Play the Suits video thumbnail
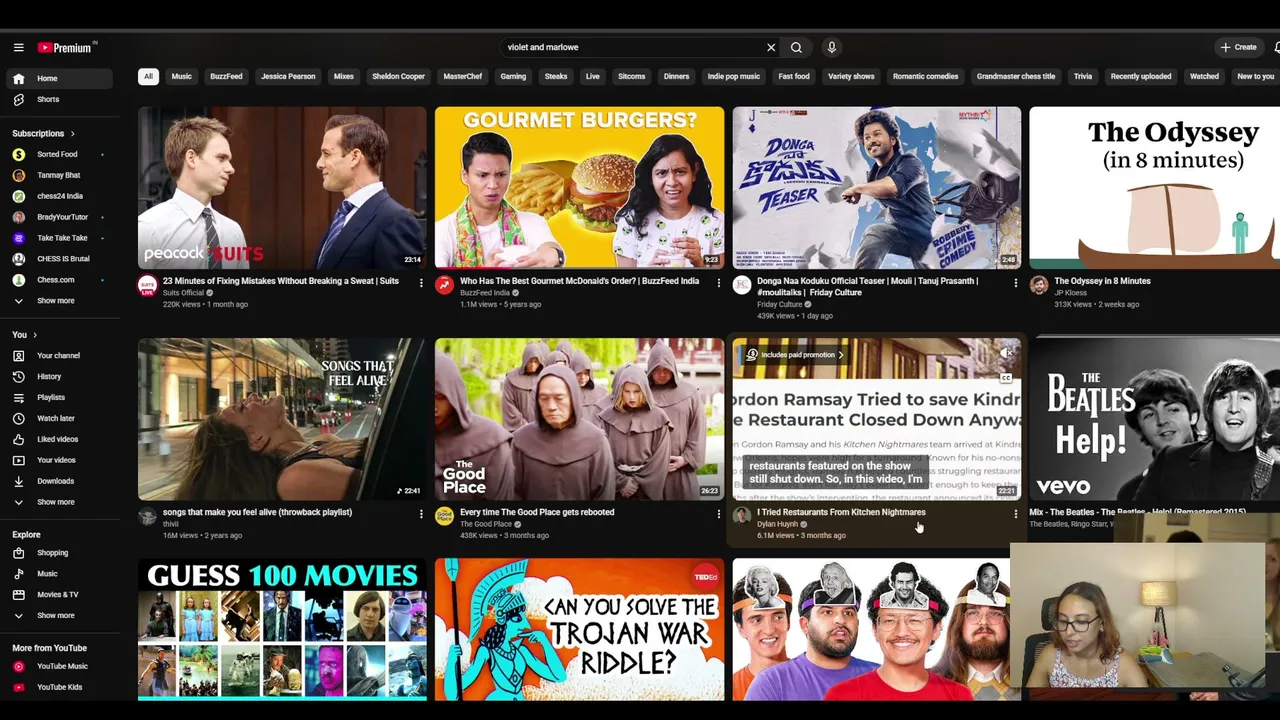 [282, 188]
